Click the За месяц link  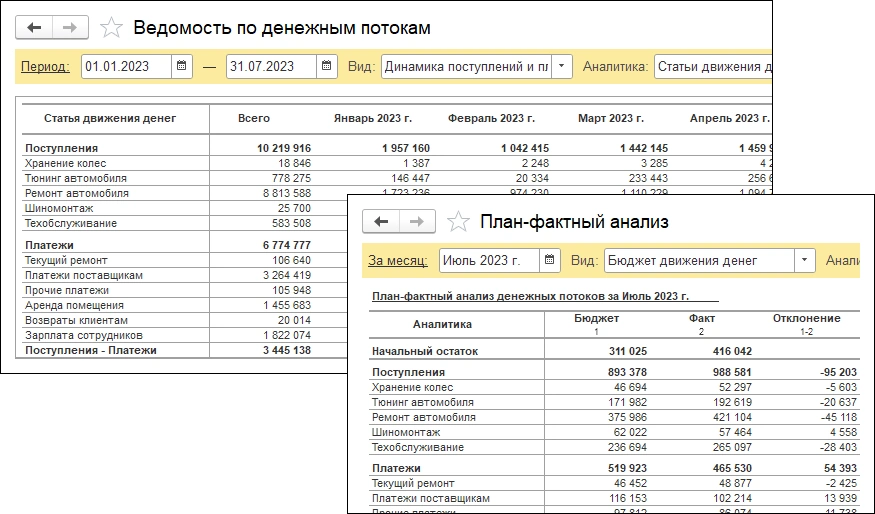coord(397,261)
